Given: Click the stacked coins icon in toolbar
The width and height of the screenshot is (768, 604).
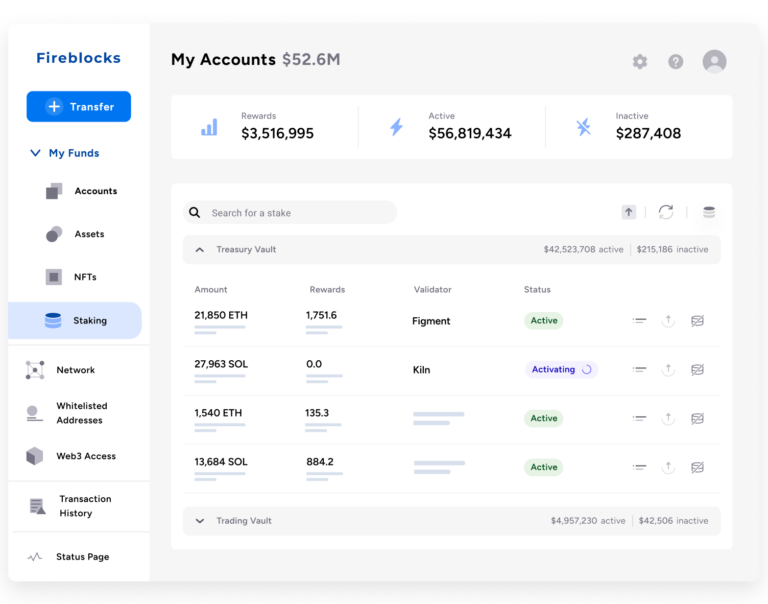Looking at the screenshot, I should pos(709,212).
